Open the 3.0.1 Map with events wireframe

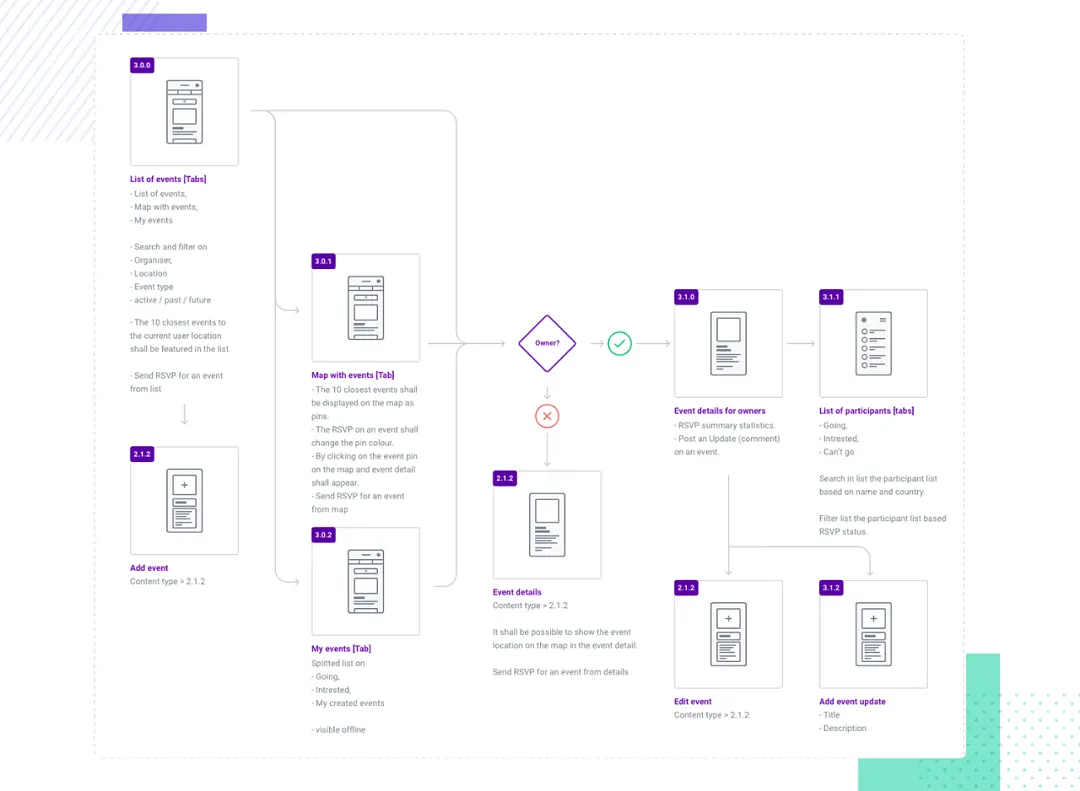pos(366,308)
